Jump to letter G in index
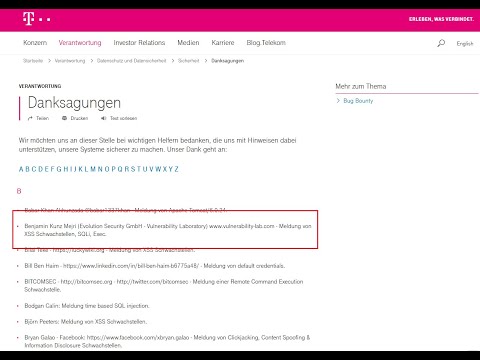480x360 pixels. point(59,169)
